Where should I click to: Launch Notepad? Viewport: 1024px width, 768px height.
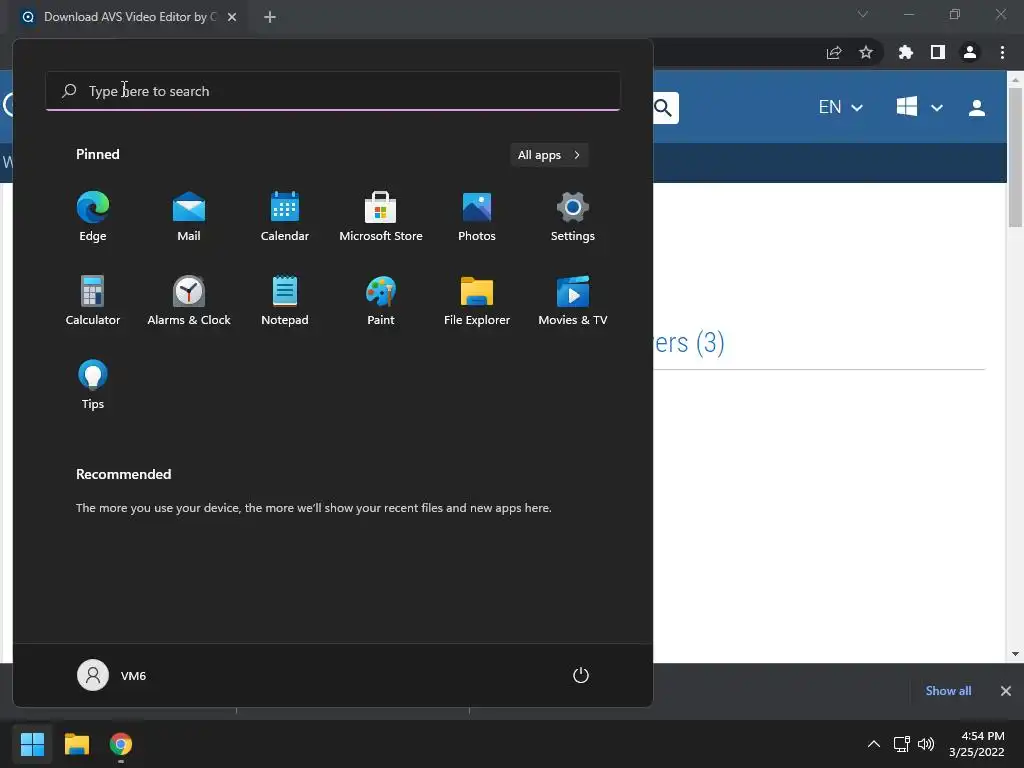click(285, 300)
